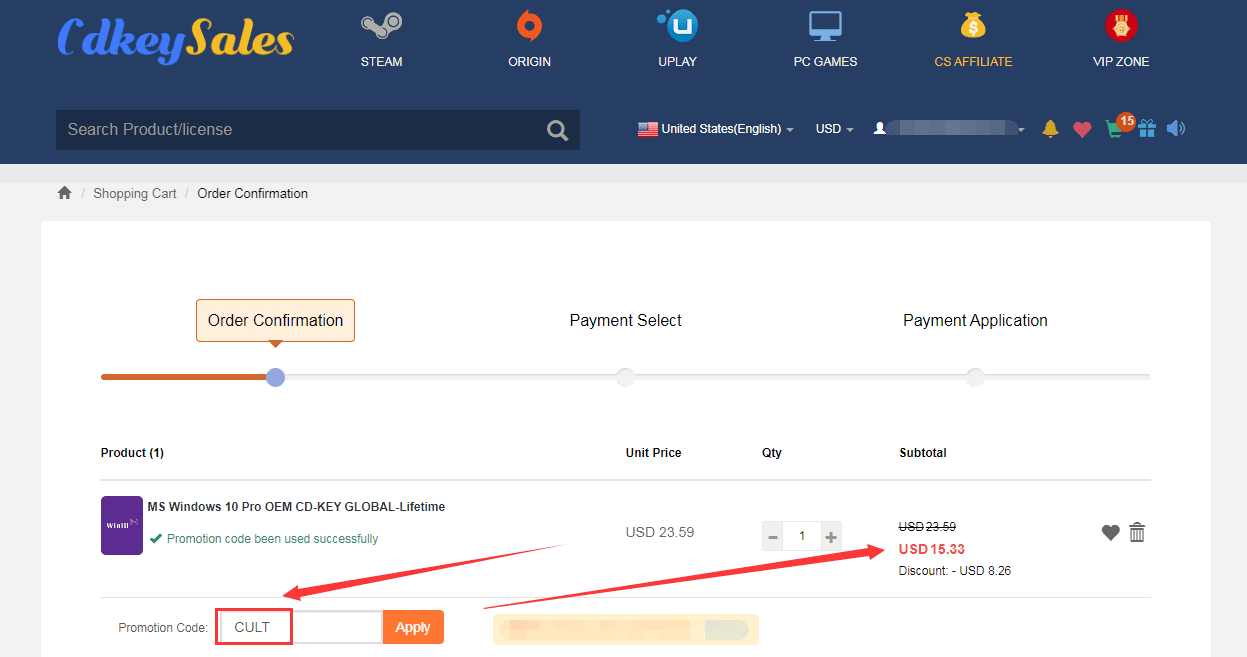Expand the USD currency dropdown
This screenshot has height=657, width=1247.
(834, 129)
